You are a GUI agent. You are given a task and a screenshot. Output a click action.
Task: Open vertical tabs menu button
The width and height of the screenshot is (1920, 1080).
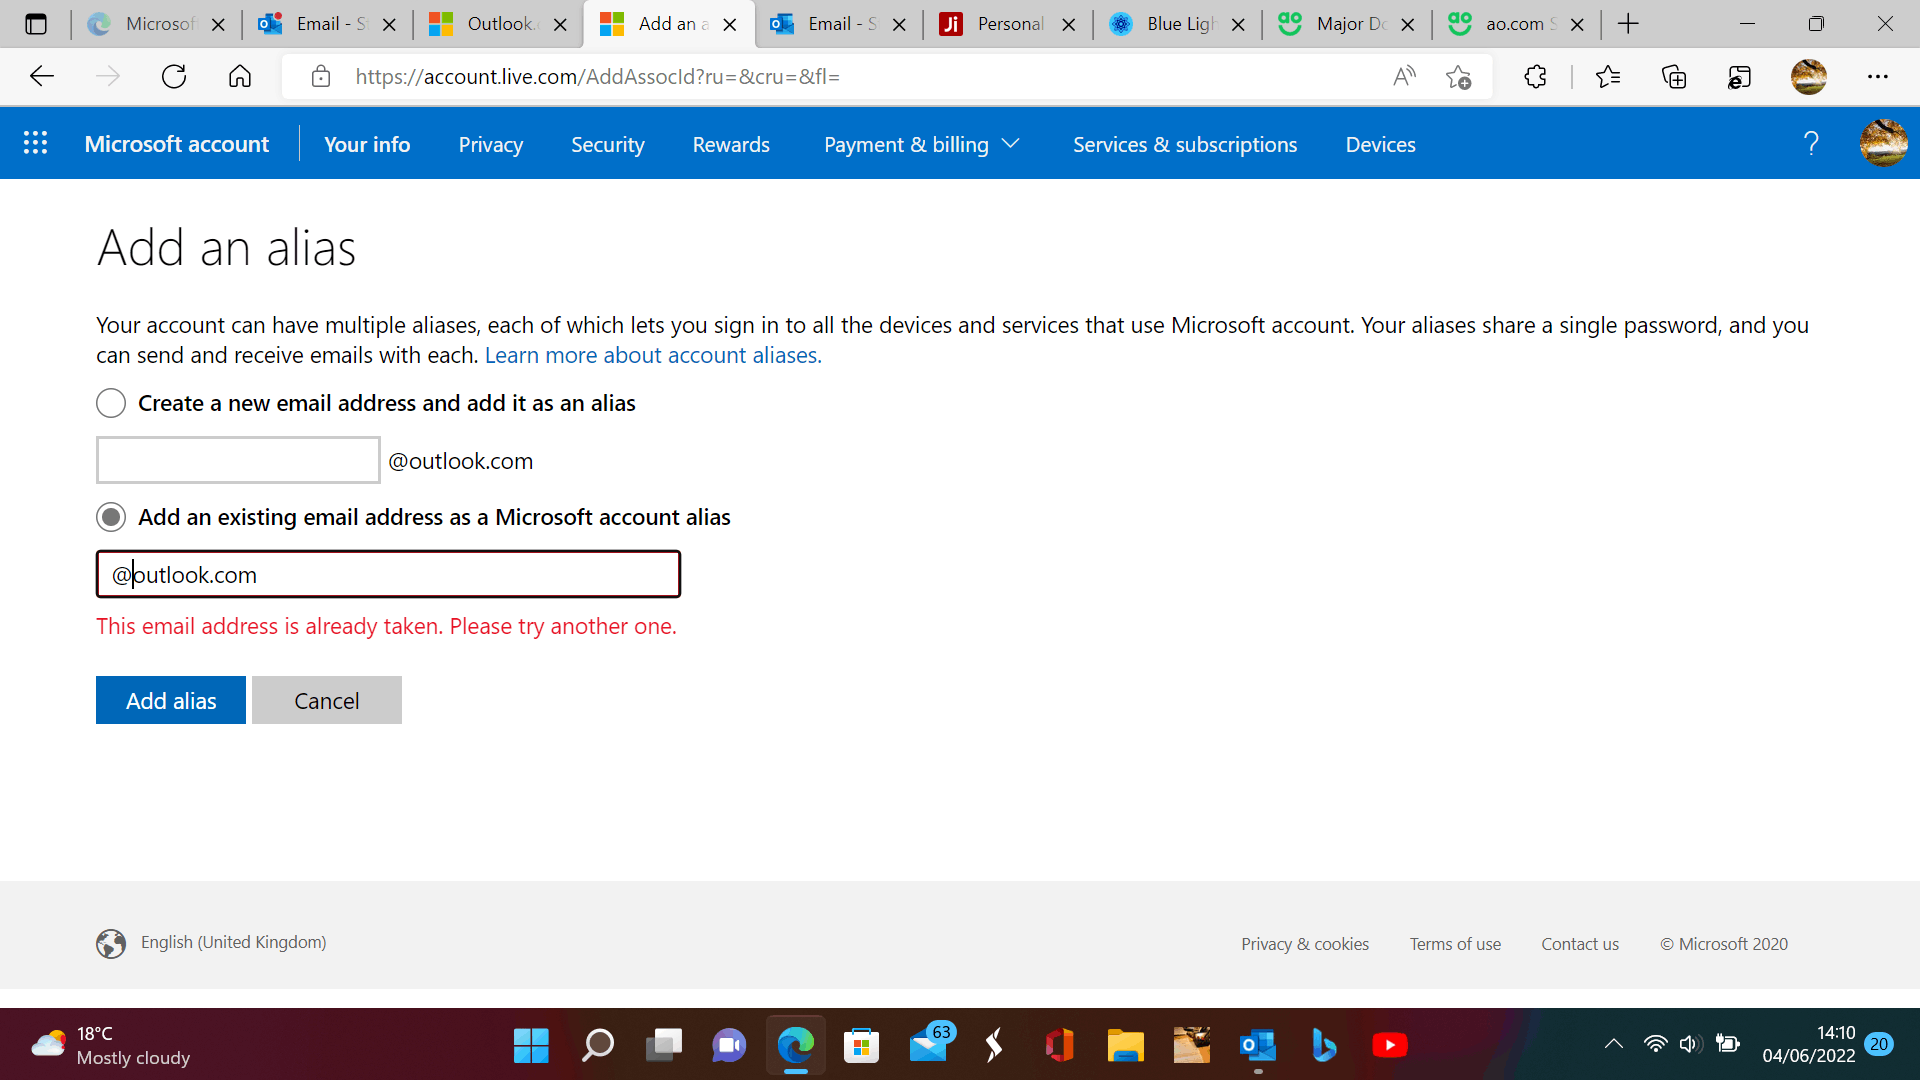point(36,24)
